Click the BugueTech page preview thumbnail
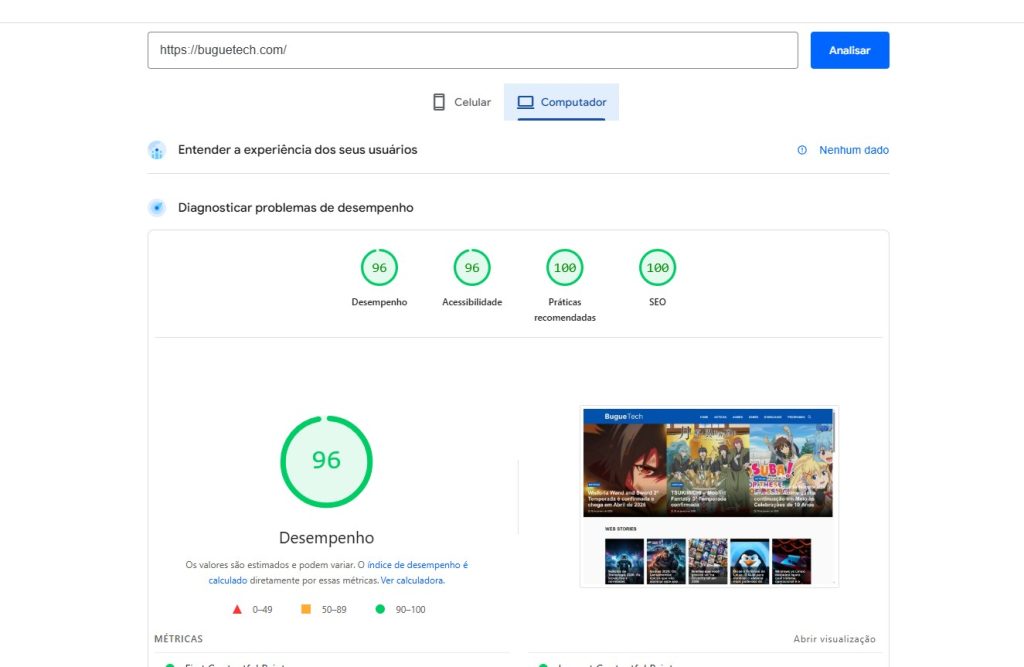Viewport: 1024px width, 667px height. coord(709,495)
